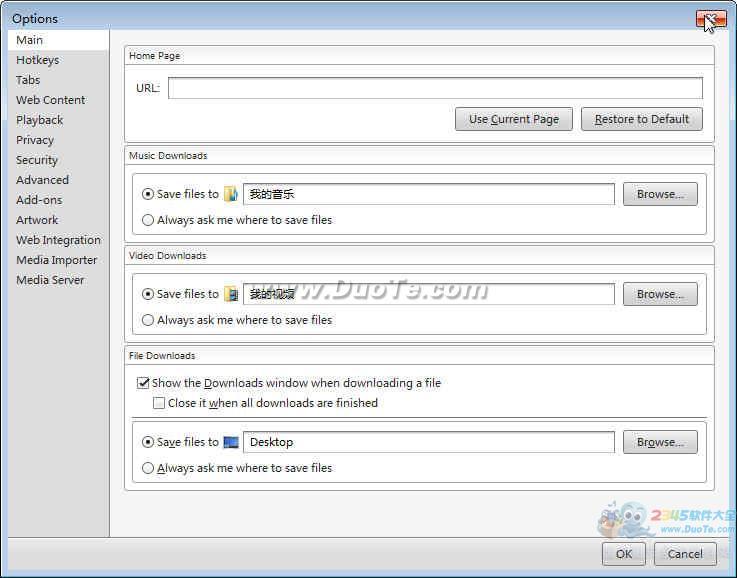This screenshot has width=737, height=578.
Task: Select Always ask where to save video files
Action: tap(148, 320)
